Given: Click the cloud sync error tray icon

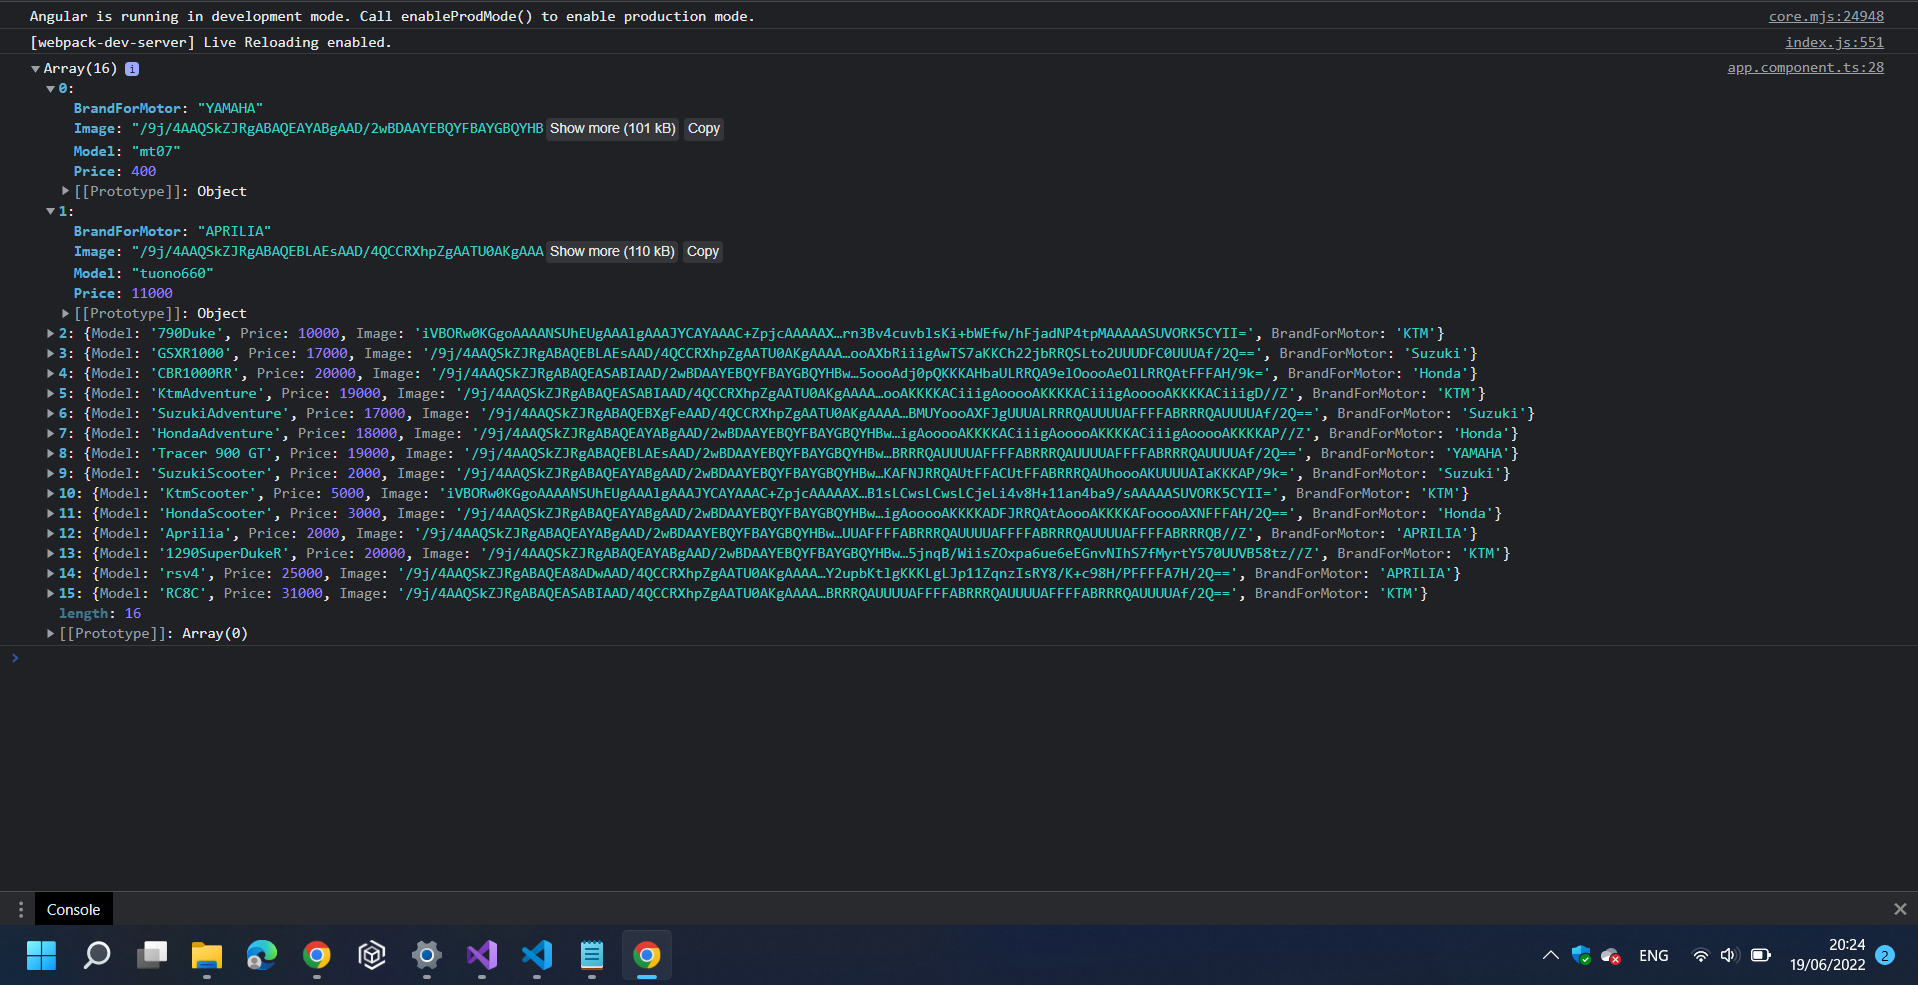Looking at the screenshot, I should click(x=1611, y=956).
